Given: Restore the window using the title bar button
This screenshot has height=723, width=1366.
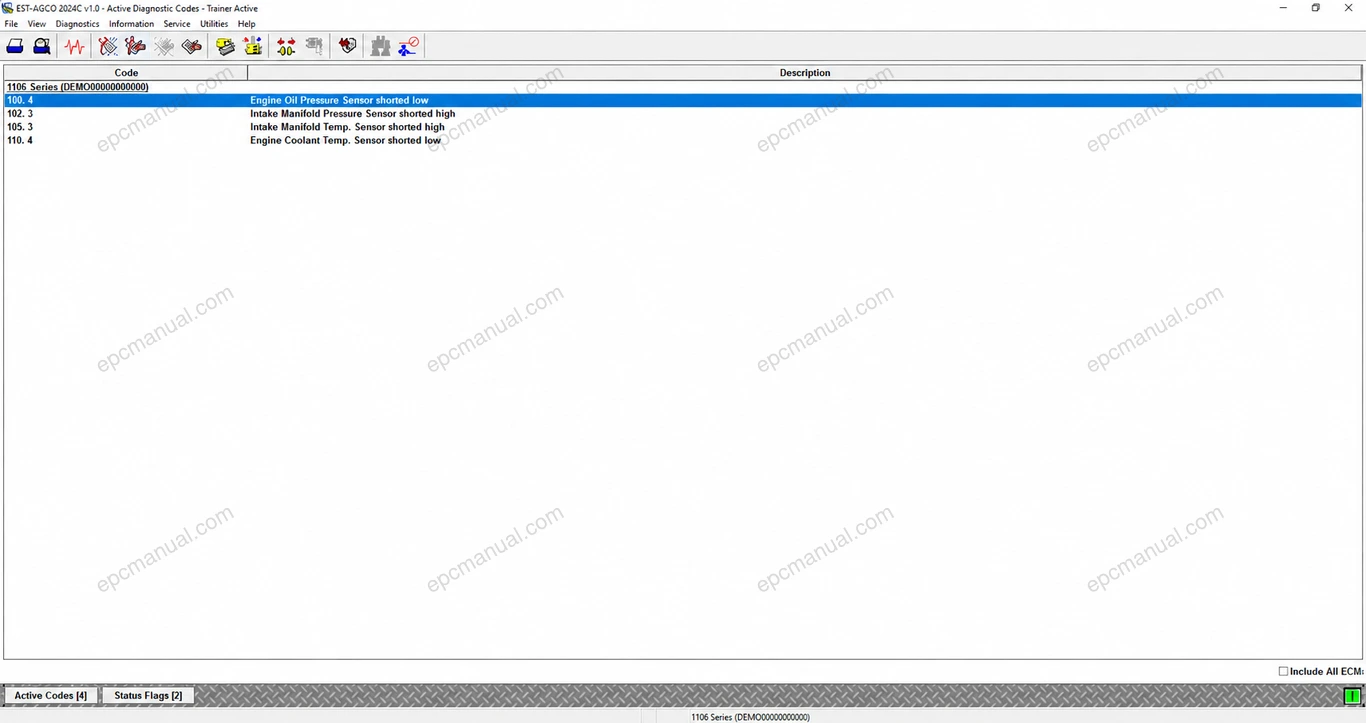Looking at the screenshot, I should tap(1316, 8).
